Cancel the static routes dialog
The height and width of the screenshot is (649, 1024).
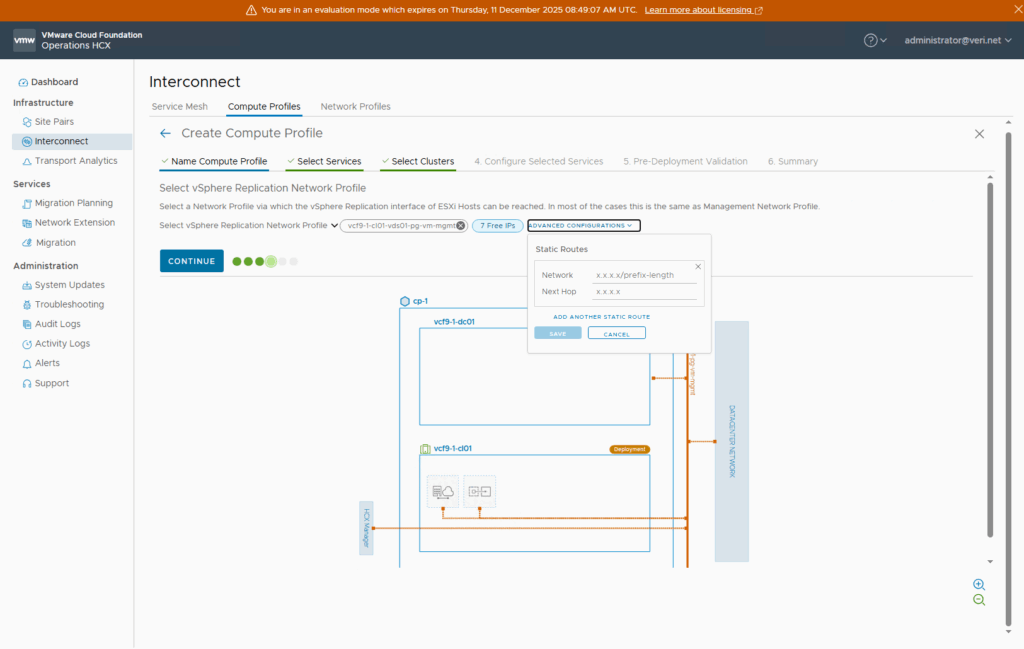[x=616, y=333]
